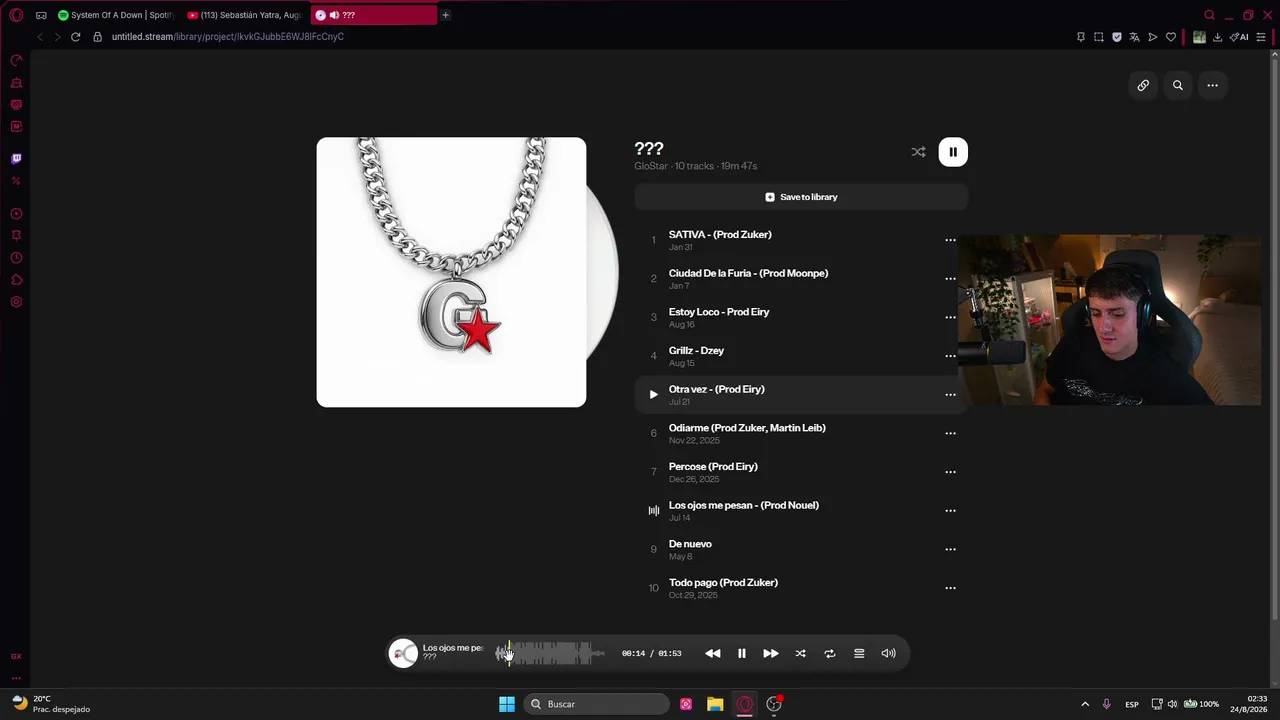Open options for Todo pago track
The image size is (1280, 720).
point(950,588)
